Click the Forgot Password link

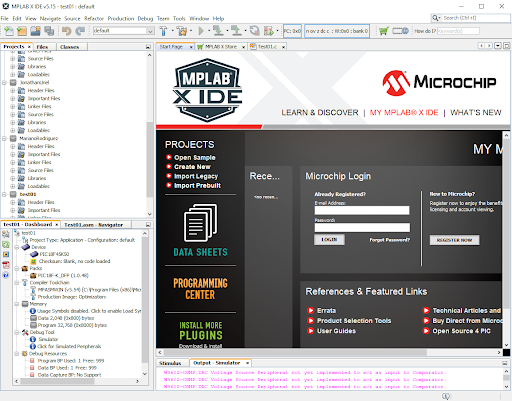pos(389,240)
